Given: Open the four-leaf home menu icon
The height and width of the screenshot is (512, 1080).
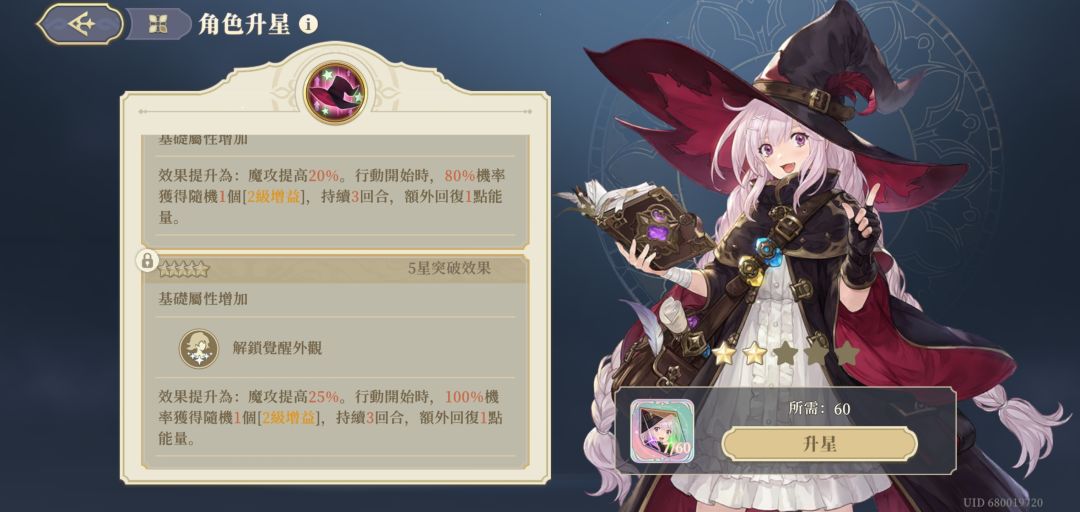Looking at the screenshot, I should (x=158, y=25).
